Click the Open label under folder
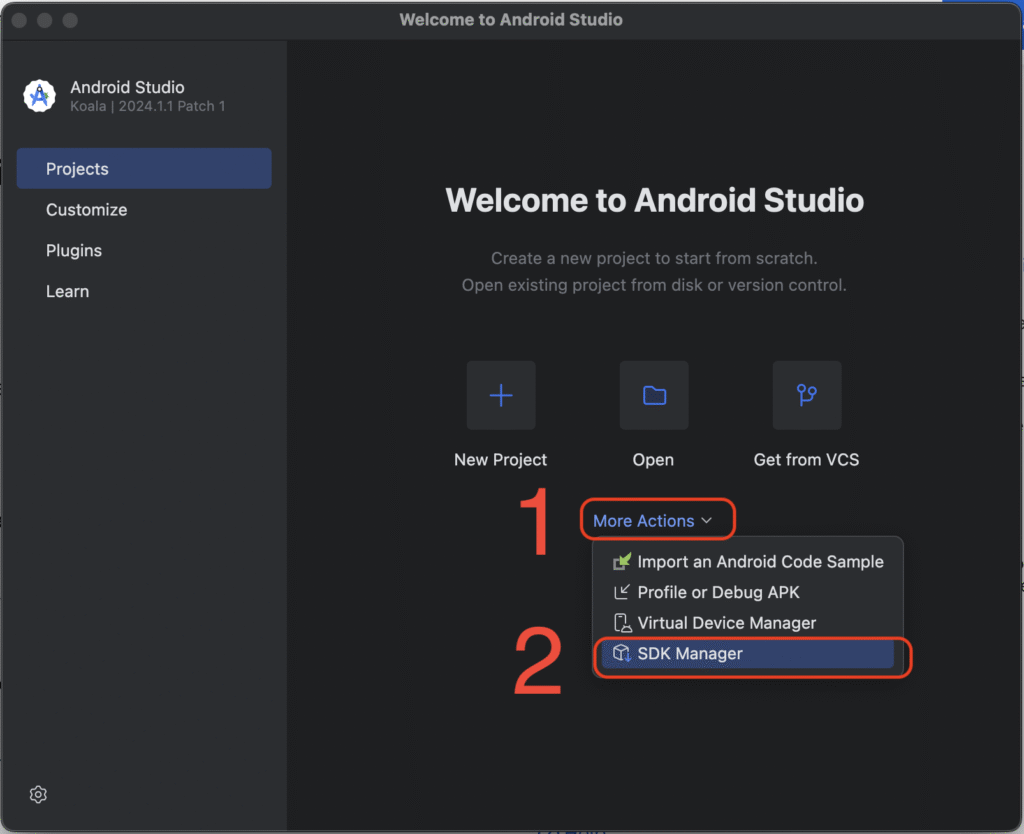1024x834 pixels. coord(653,460)
